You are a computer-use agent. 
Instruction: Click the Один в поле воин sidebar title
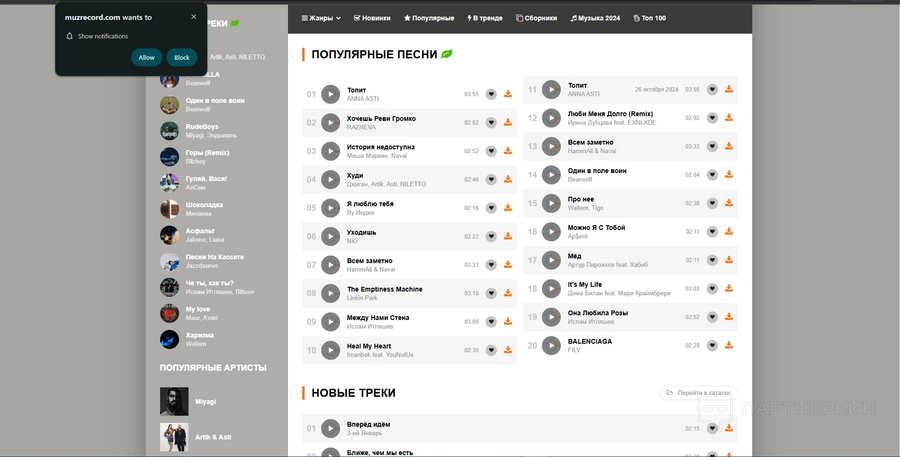pos(215,100)
